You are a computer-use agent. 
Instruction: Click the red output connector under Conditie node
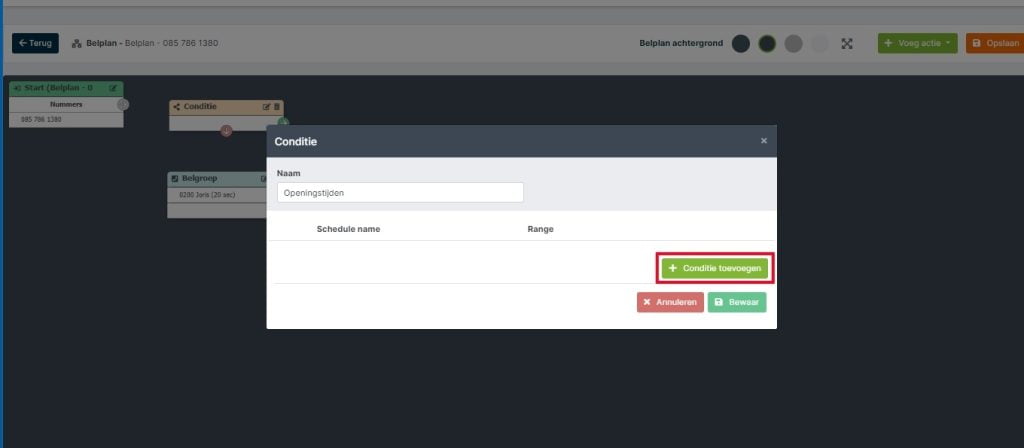[x=226, y=131]
